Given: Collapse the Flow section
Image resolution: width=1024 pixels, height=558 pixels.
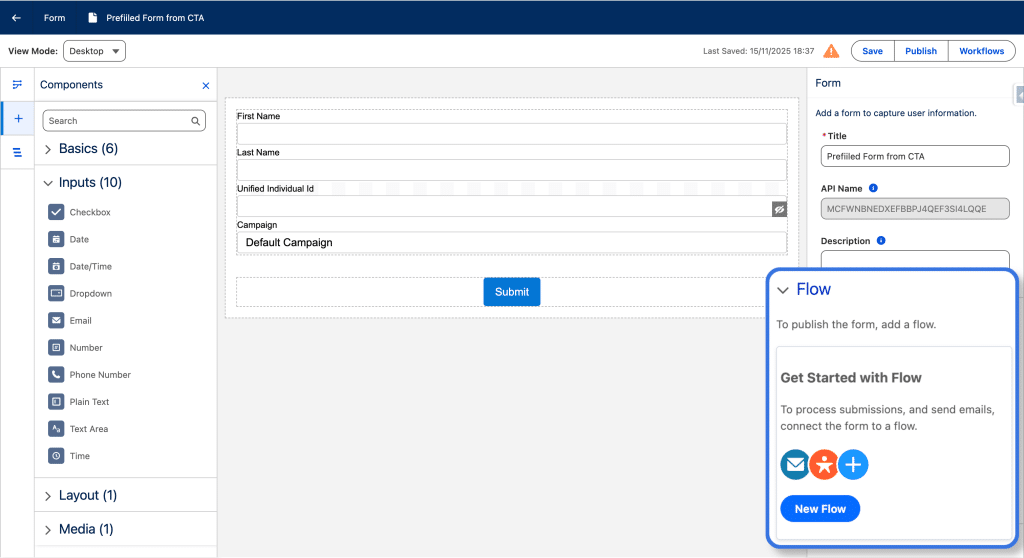Looking at the screenshot, I should point(783,290).
